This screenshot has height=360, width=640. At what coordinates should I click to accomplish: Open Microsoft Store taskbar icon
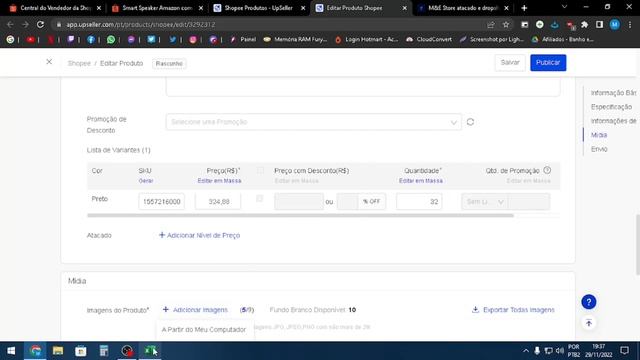pyautogui.click(x=81, y=351)
